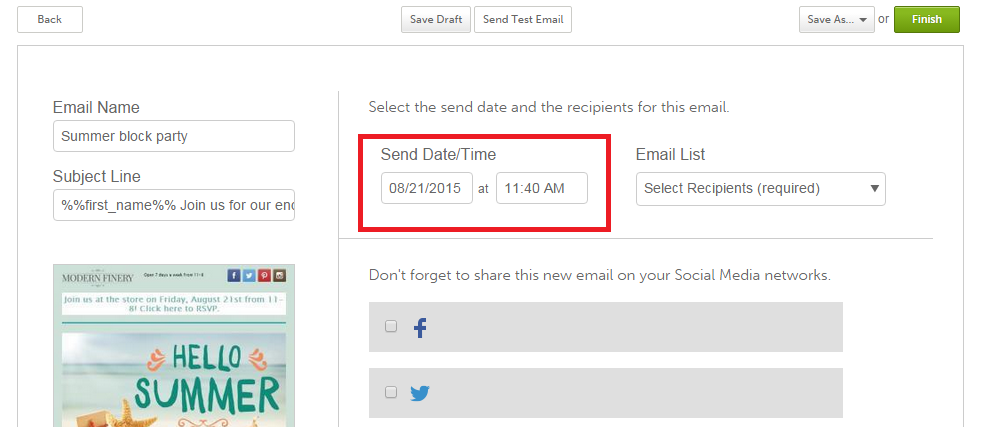Click Facebook icon in email preview header
Image resolution: width=988 pixels, height=427 pixels.
click(x=234, y=276)
